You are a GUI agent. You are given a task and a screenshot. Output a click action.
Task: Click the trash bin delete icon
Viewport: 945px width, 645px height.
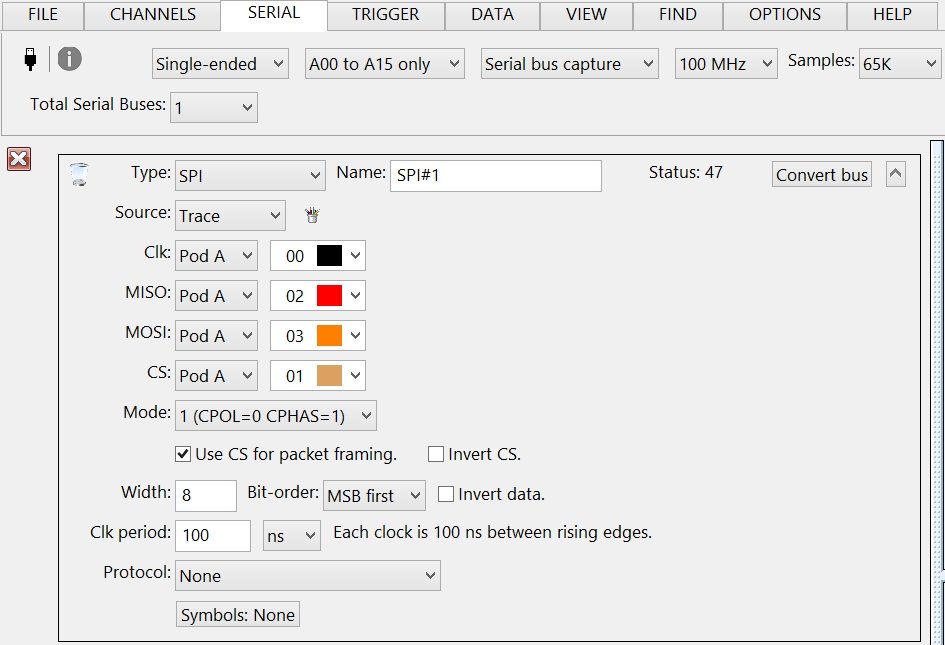80,176
